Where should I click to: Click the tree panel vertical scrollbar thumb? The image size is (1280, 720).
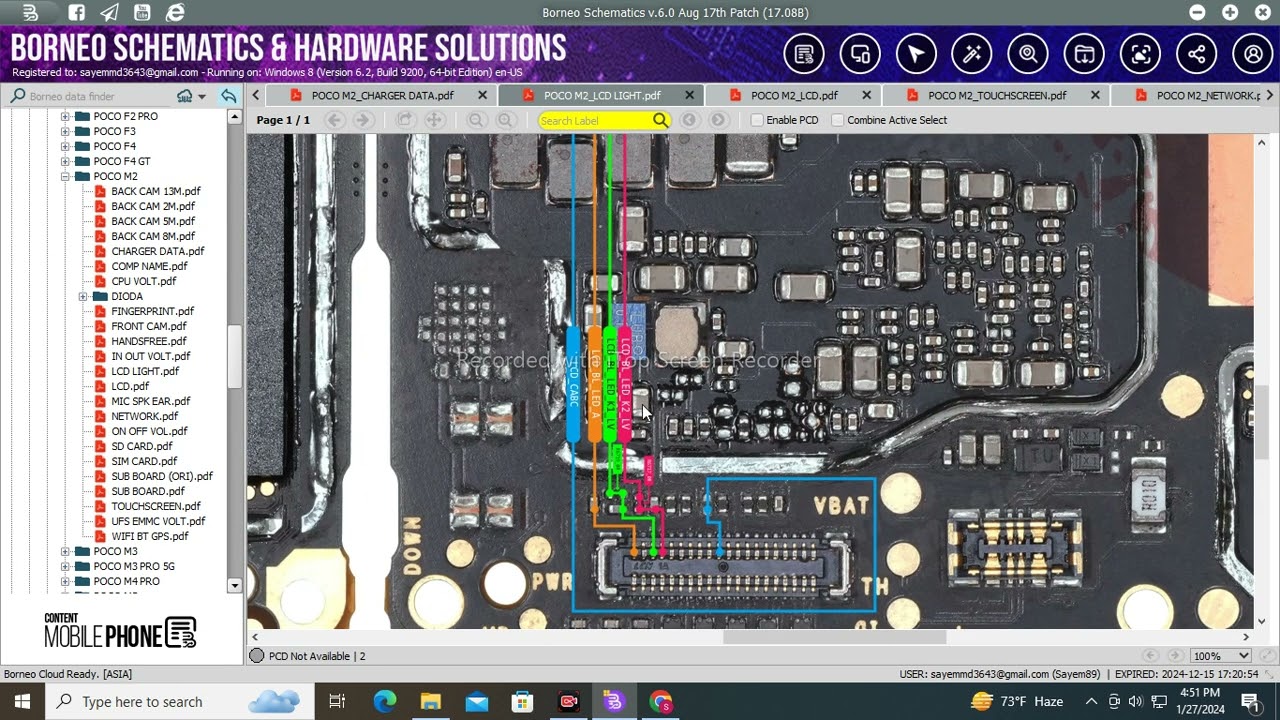(235, 355)
